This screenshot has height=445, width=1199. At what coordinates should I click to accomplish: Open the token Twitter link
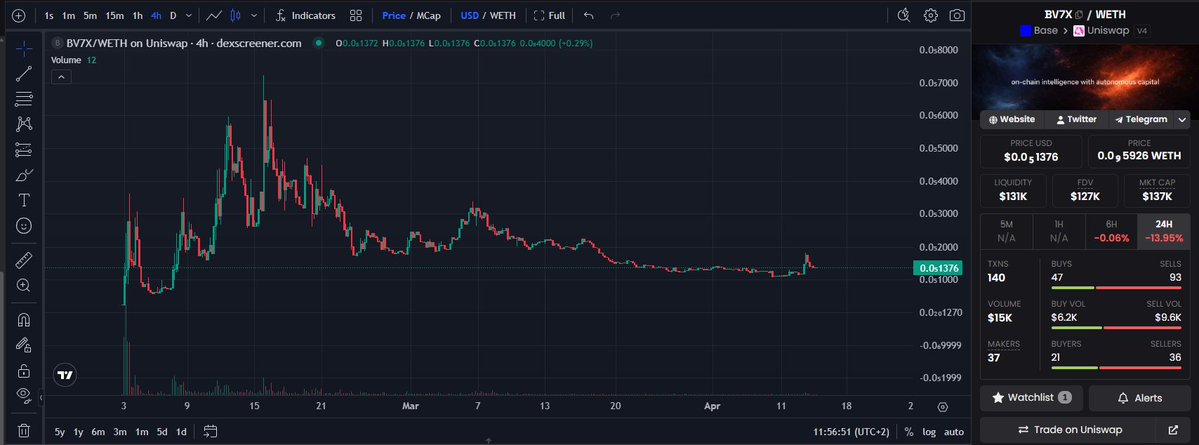click(x=1076, y=119)
